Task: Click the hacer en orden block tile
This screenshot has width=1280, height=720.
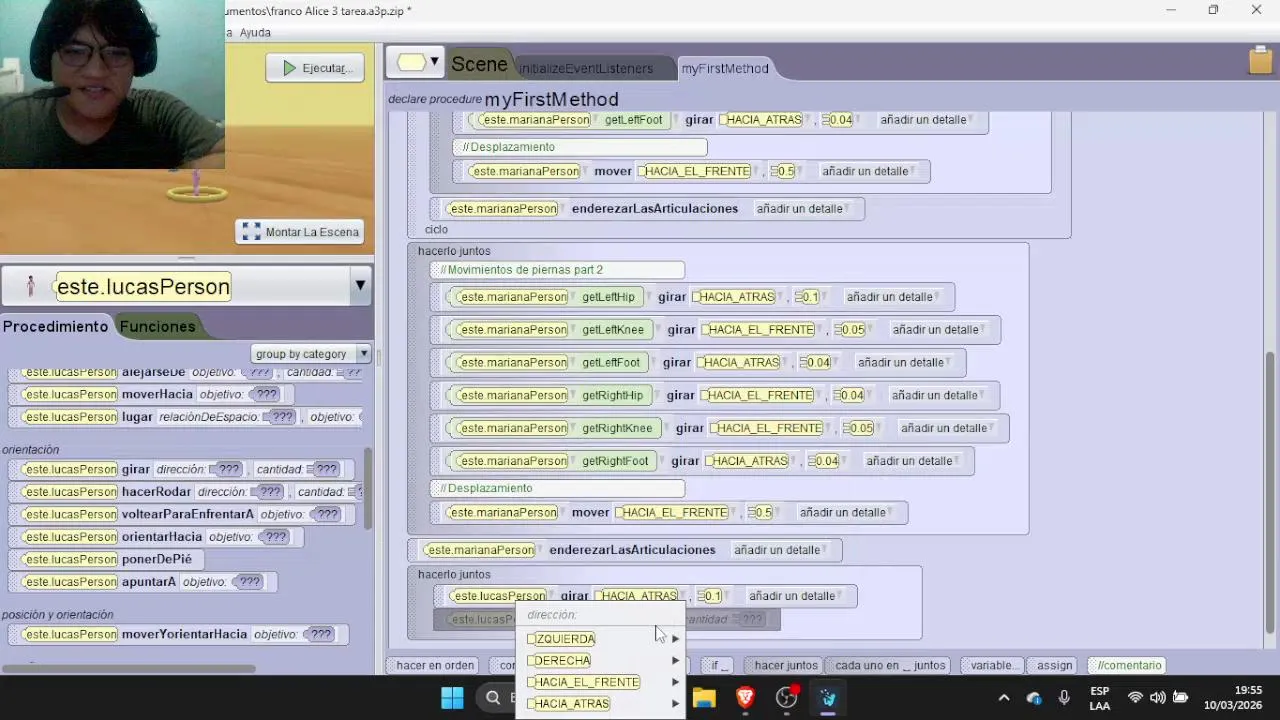Action: click(435, 665)
